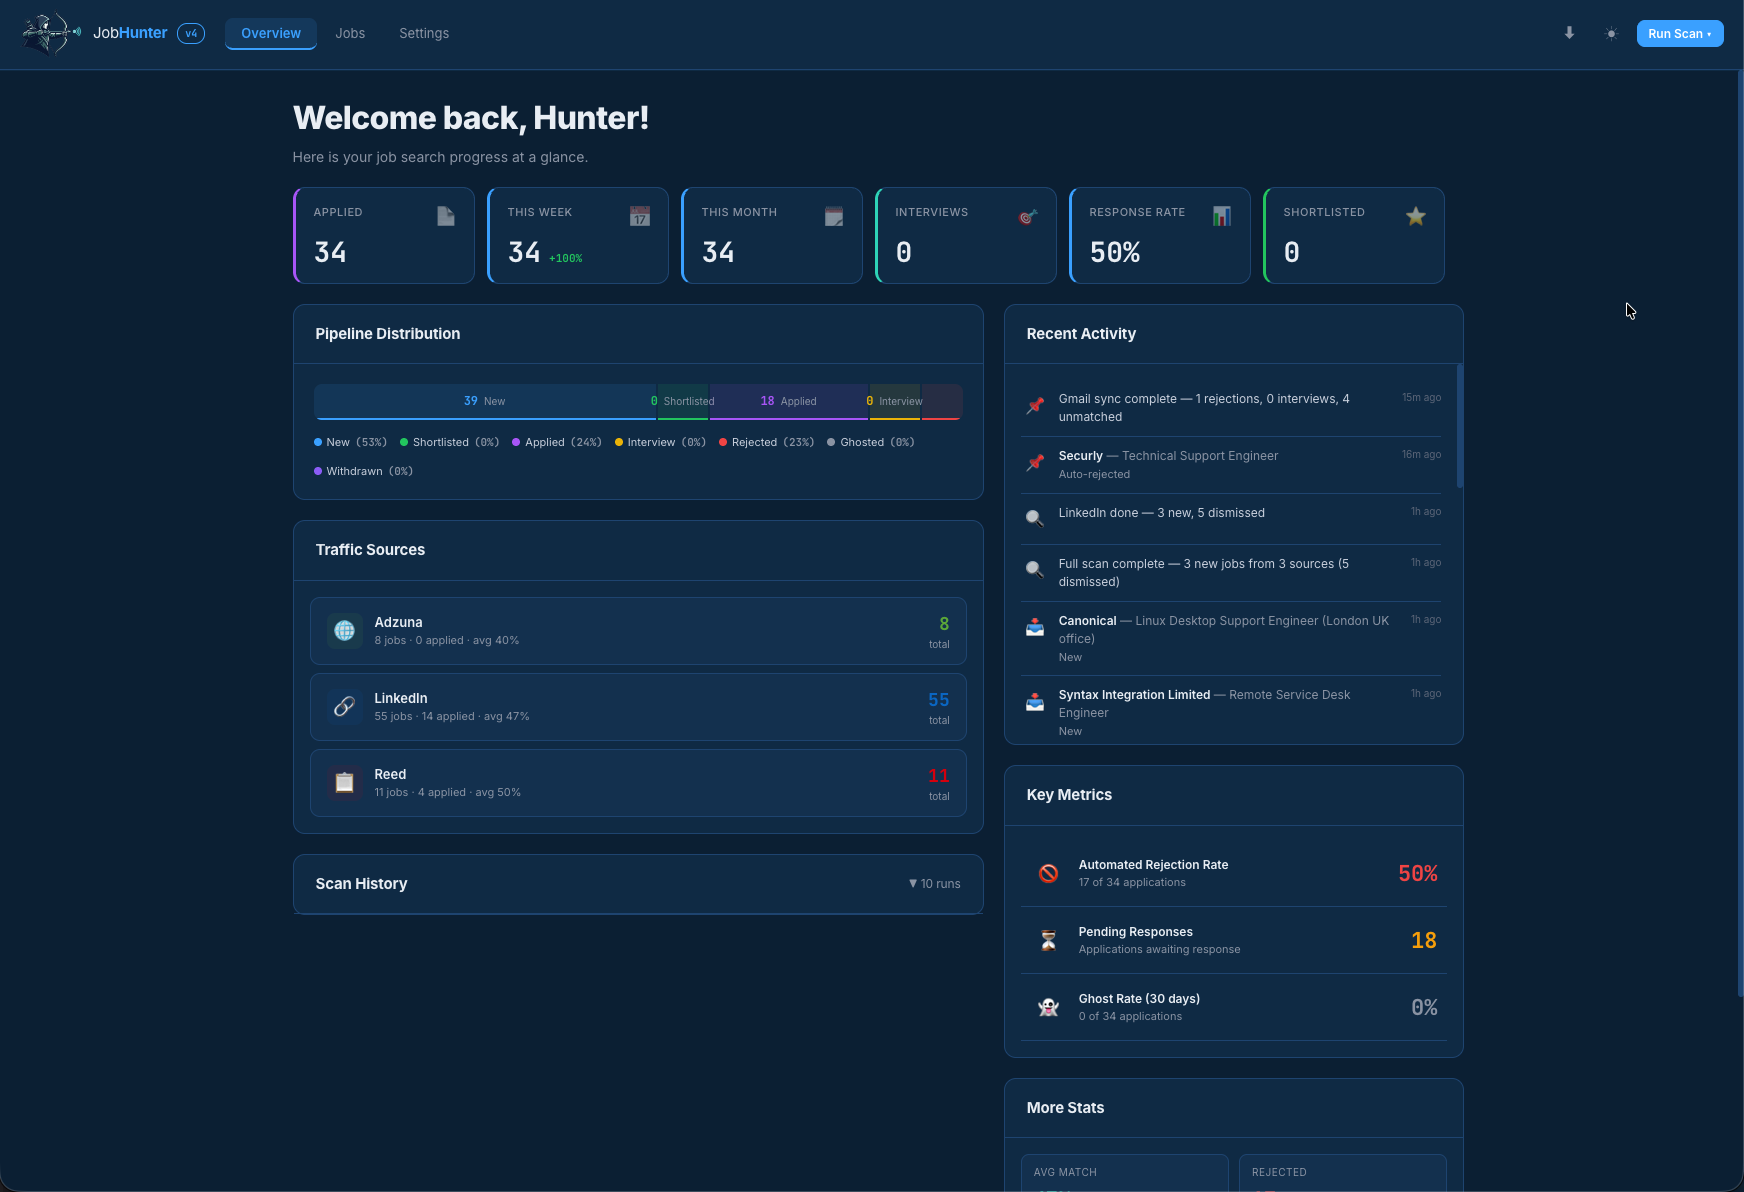Toggle dark mode with the sun icon
Viewport: 1744px width, 1192px height.
1611,33
